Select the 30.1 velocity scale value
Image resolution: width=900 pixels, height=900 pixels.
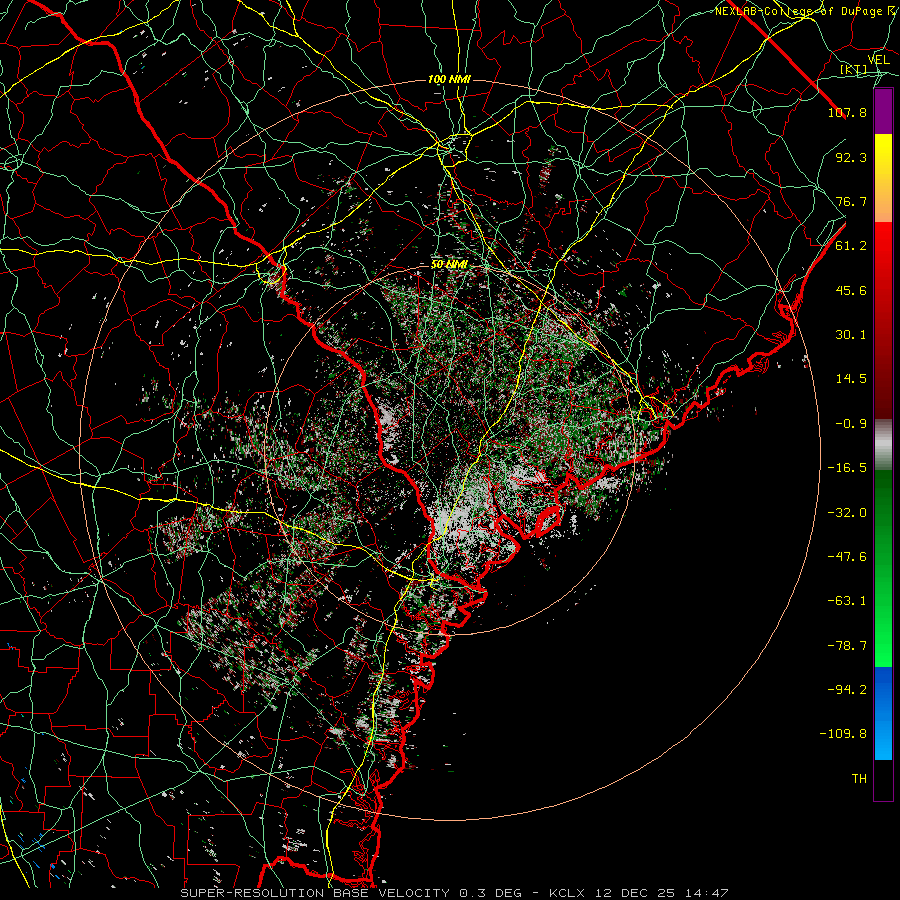pos(851,335)
